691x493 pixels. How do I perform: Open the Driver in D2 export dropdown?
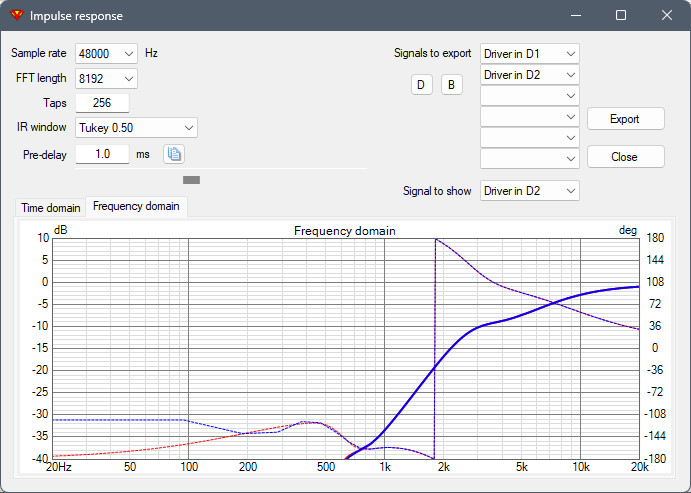[x=530, y=75]
